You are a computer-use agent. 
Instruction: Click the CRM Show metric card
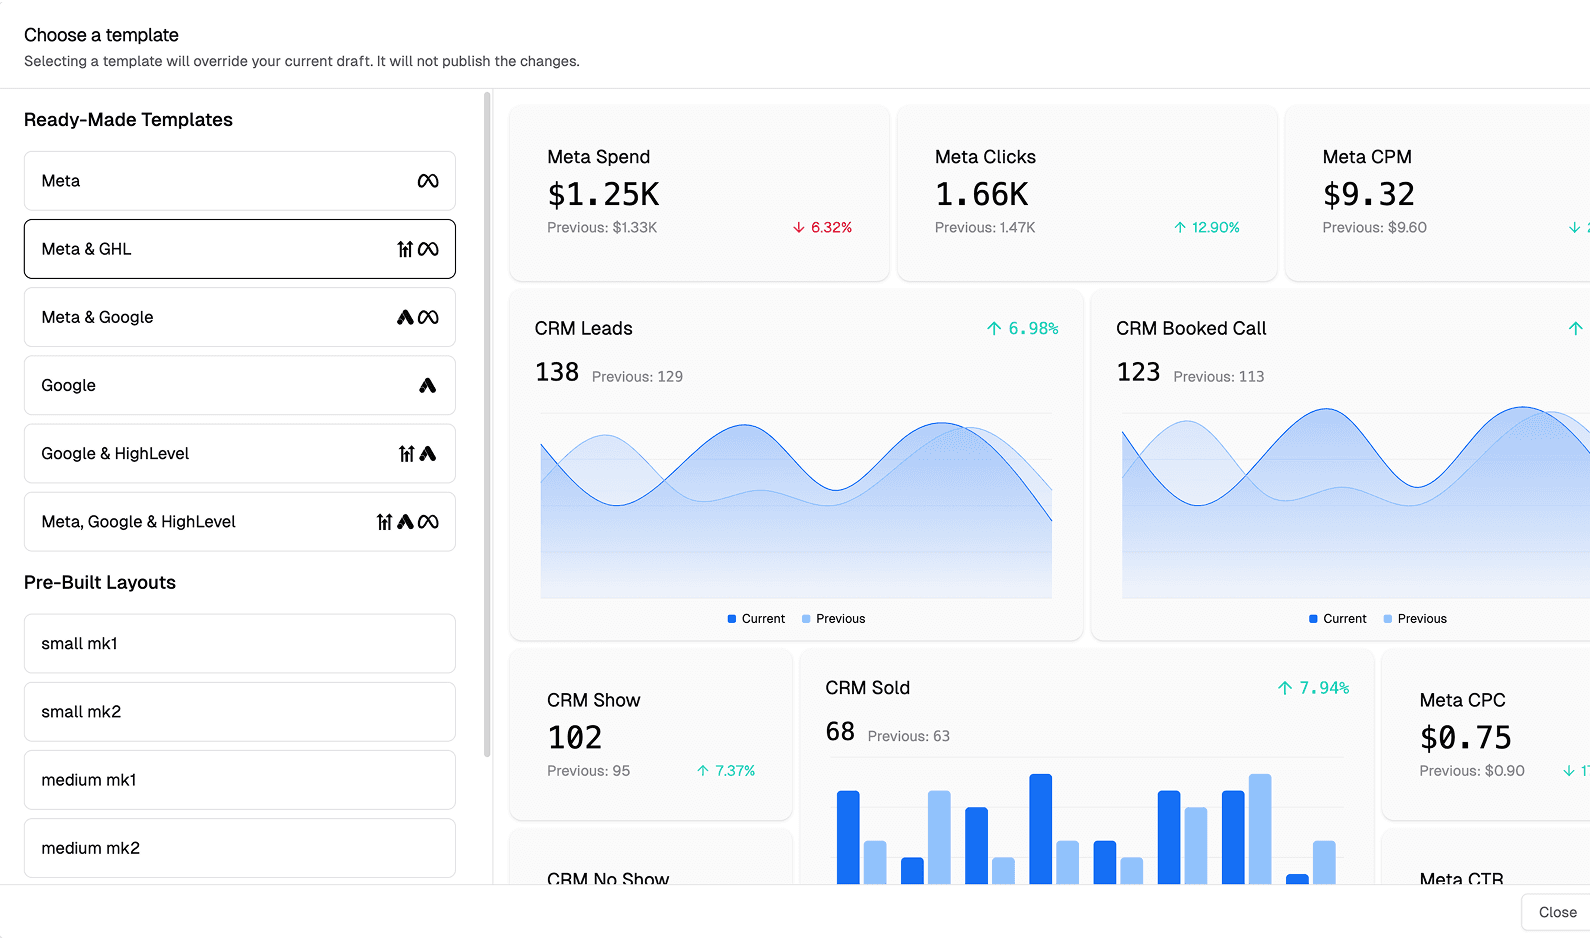pyautogui.click(x=650, y=735)
